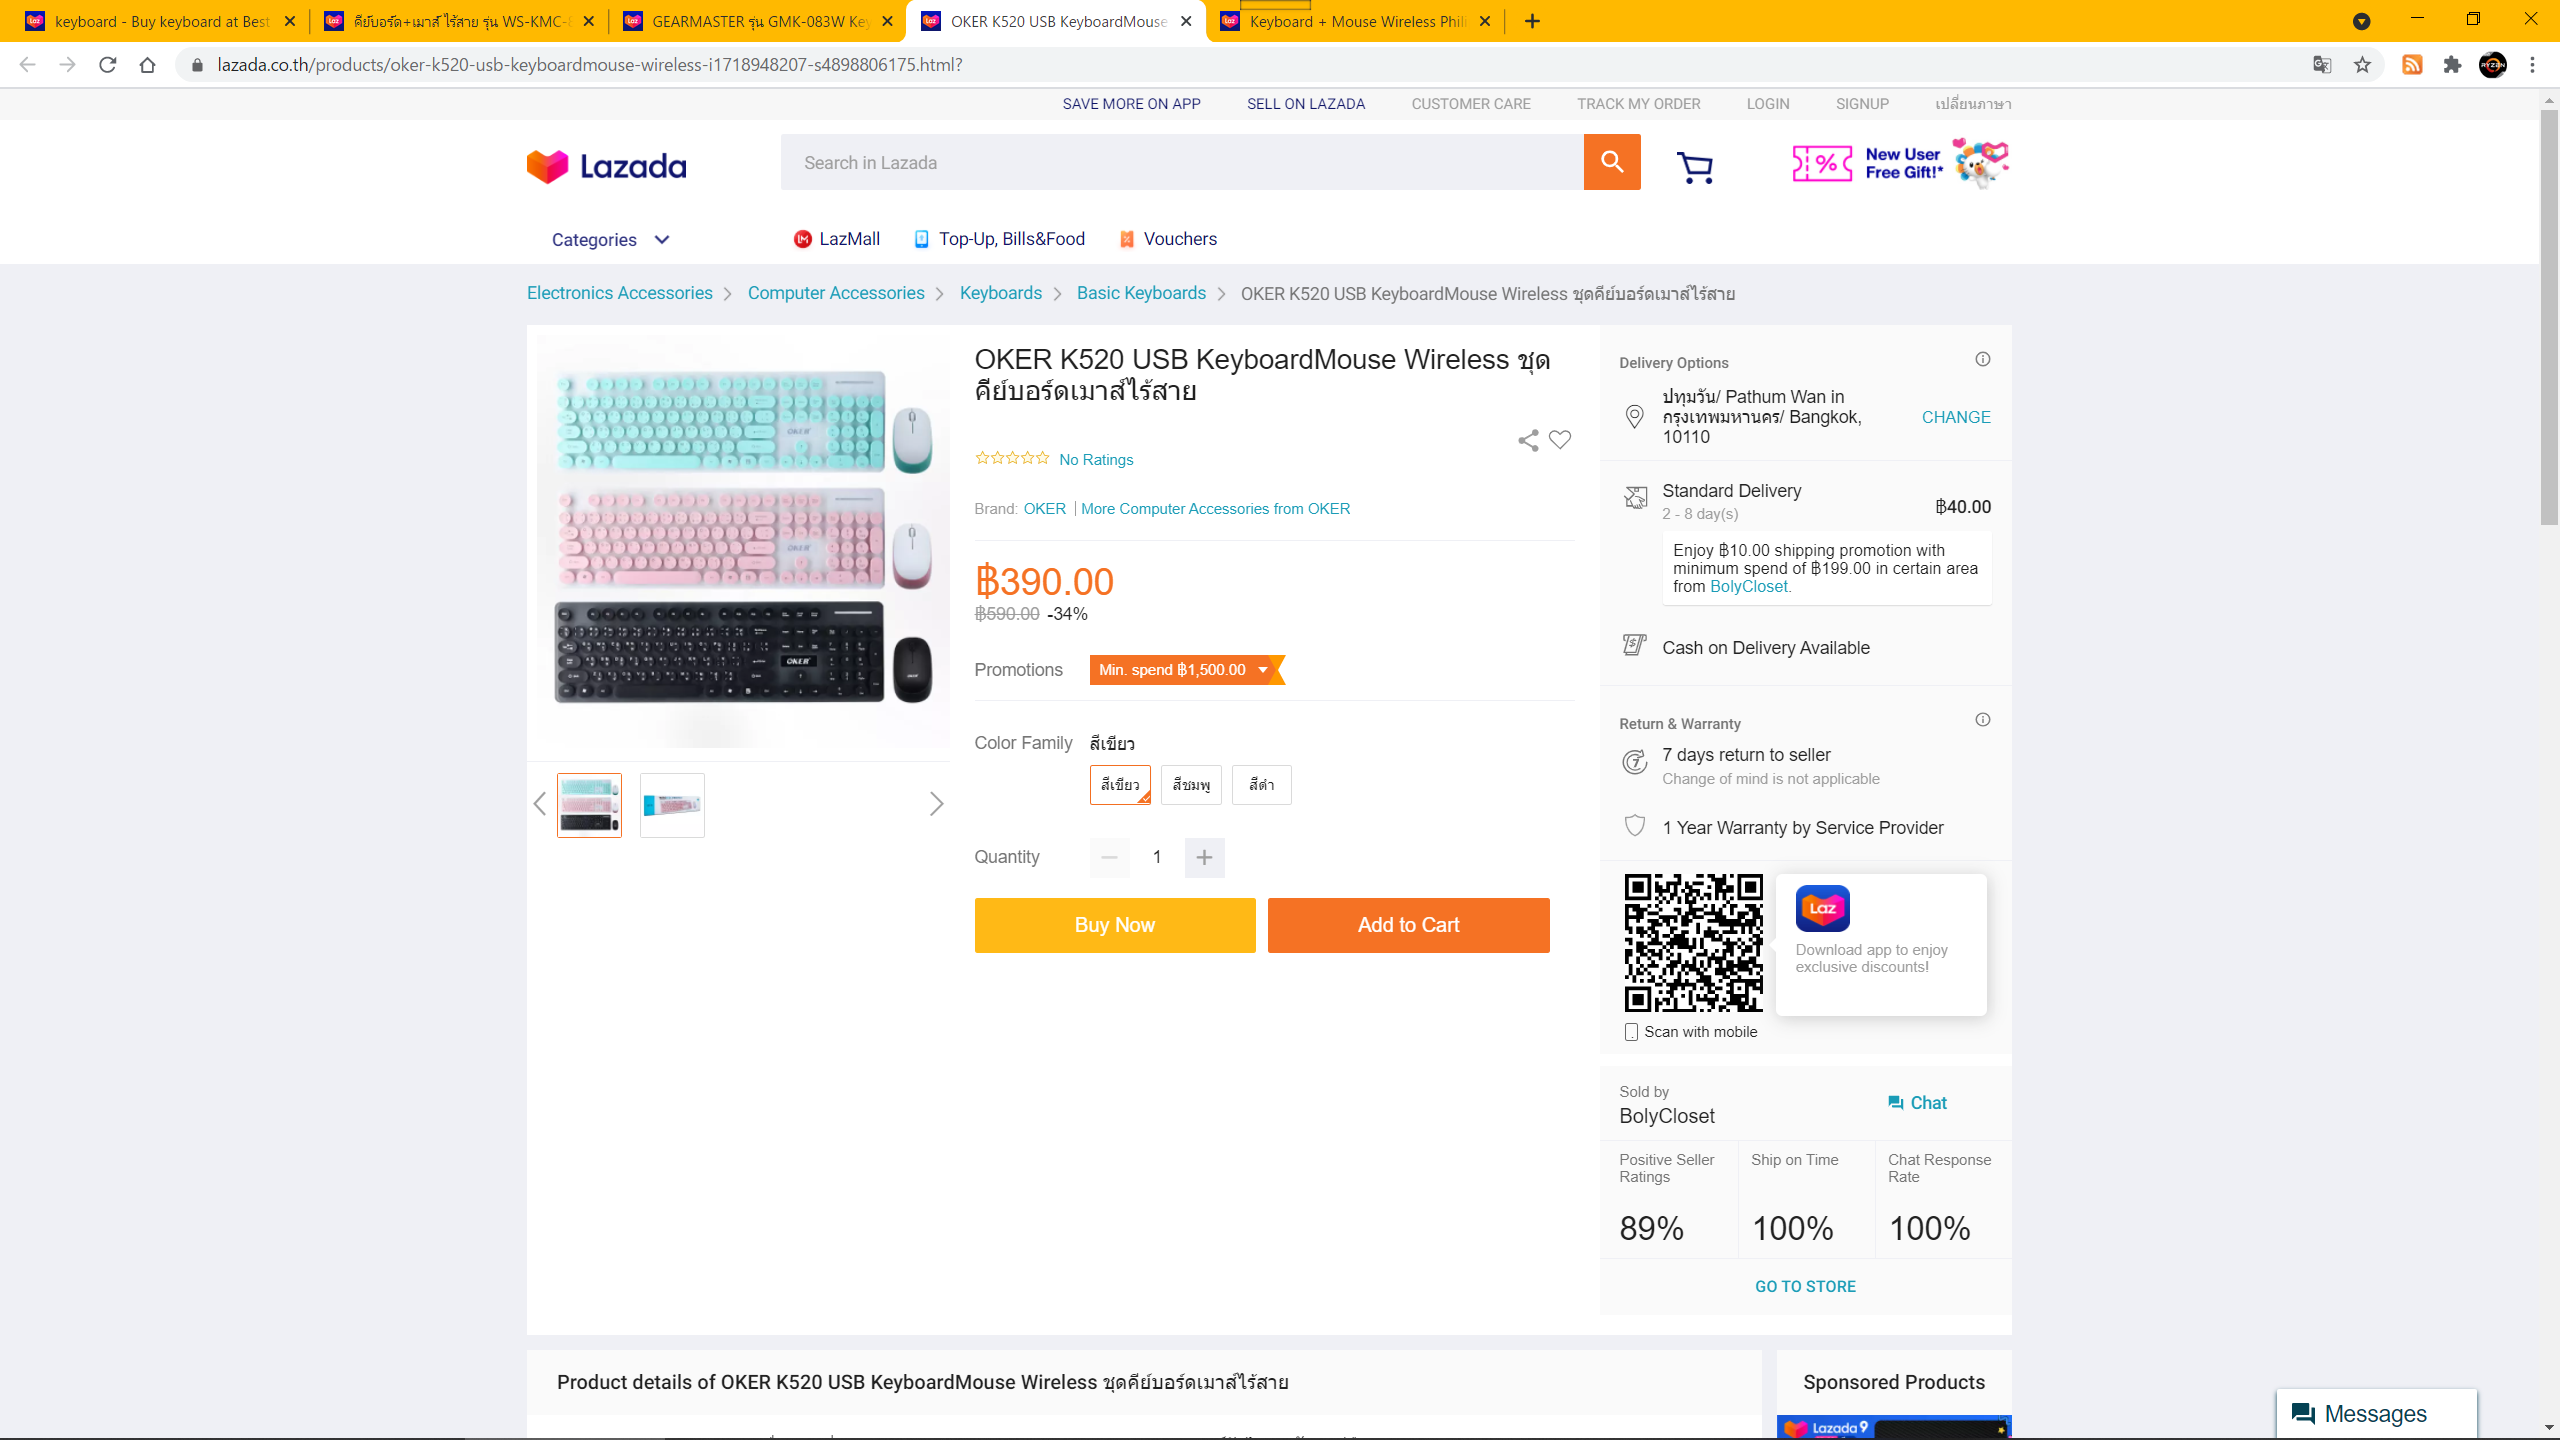Viewport: 2560px width, 1440px height.
Task: Select the สีเขียว color option
Action: [x=1120, y=785]
